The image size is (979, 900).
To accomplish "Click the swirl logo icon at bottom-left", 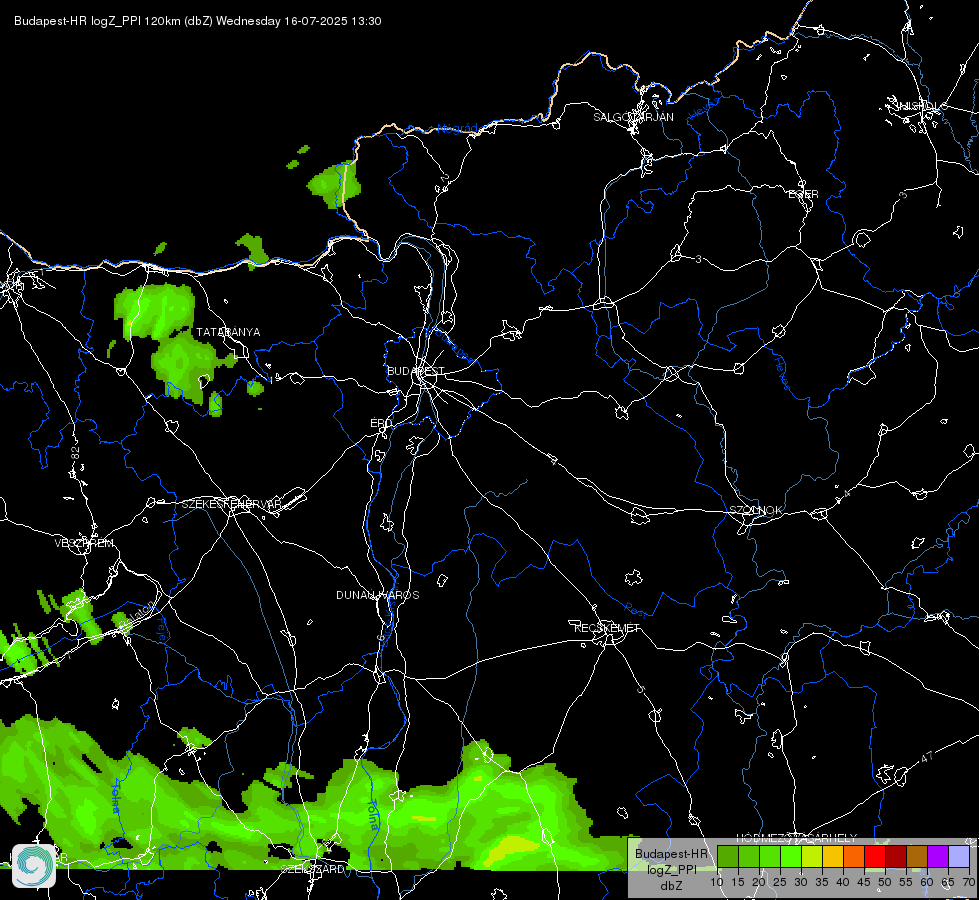I will (x=34, y=866).
